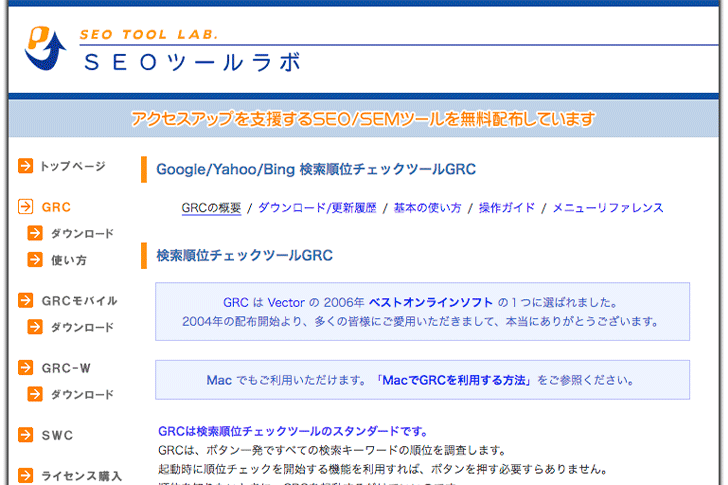Click the arrow icon beside SWC
This screenshot has height=485, width=728.
coord(26,435)
